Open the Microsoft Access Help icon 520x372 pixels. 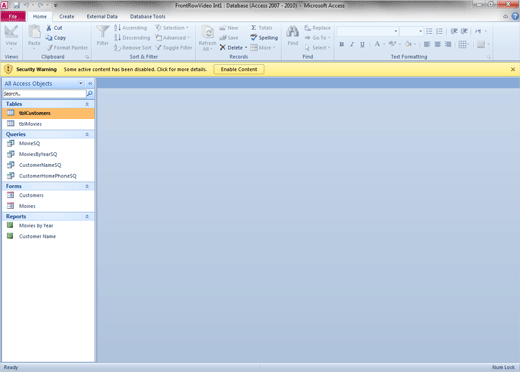[515, 16]
